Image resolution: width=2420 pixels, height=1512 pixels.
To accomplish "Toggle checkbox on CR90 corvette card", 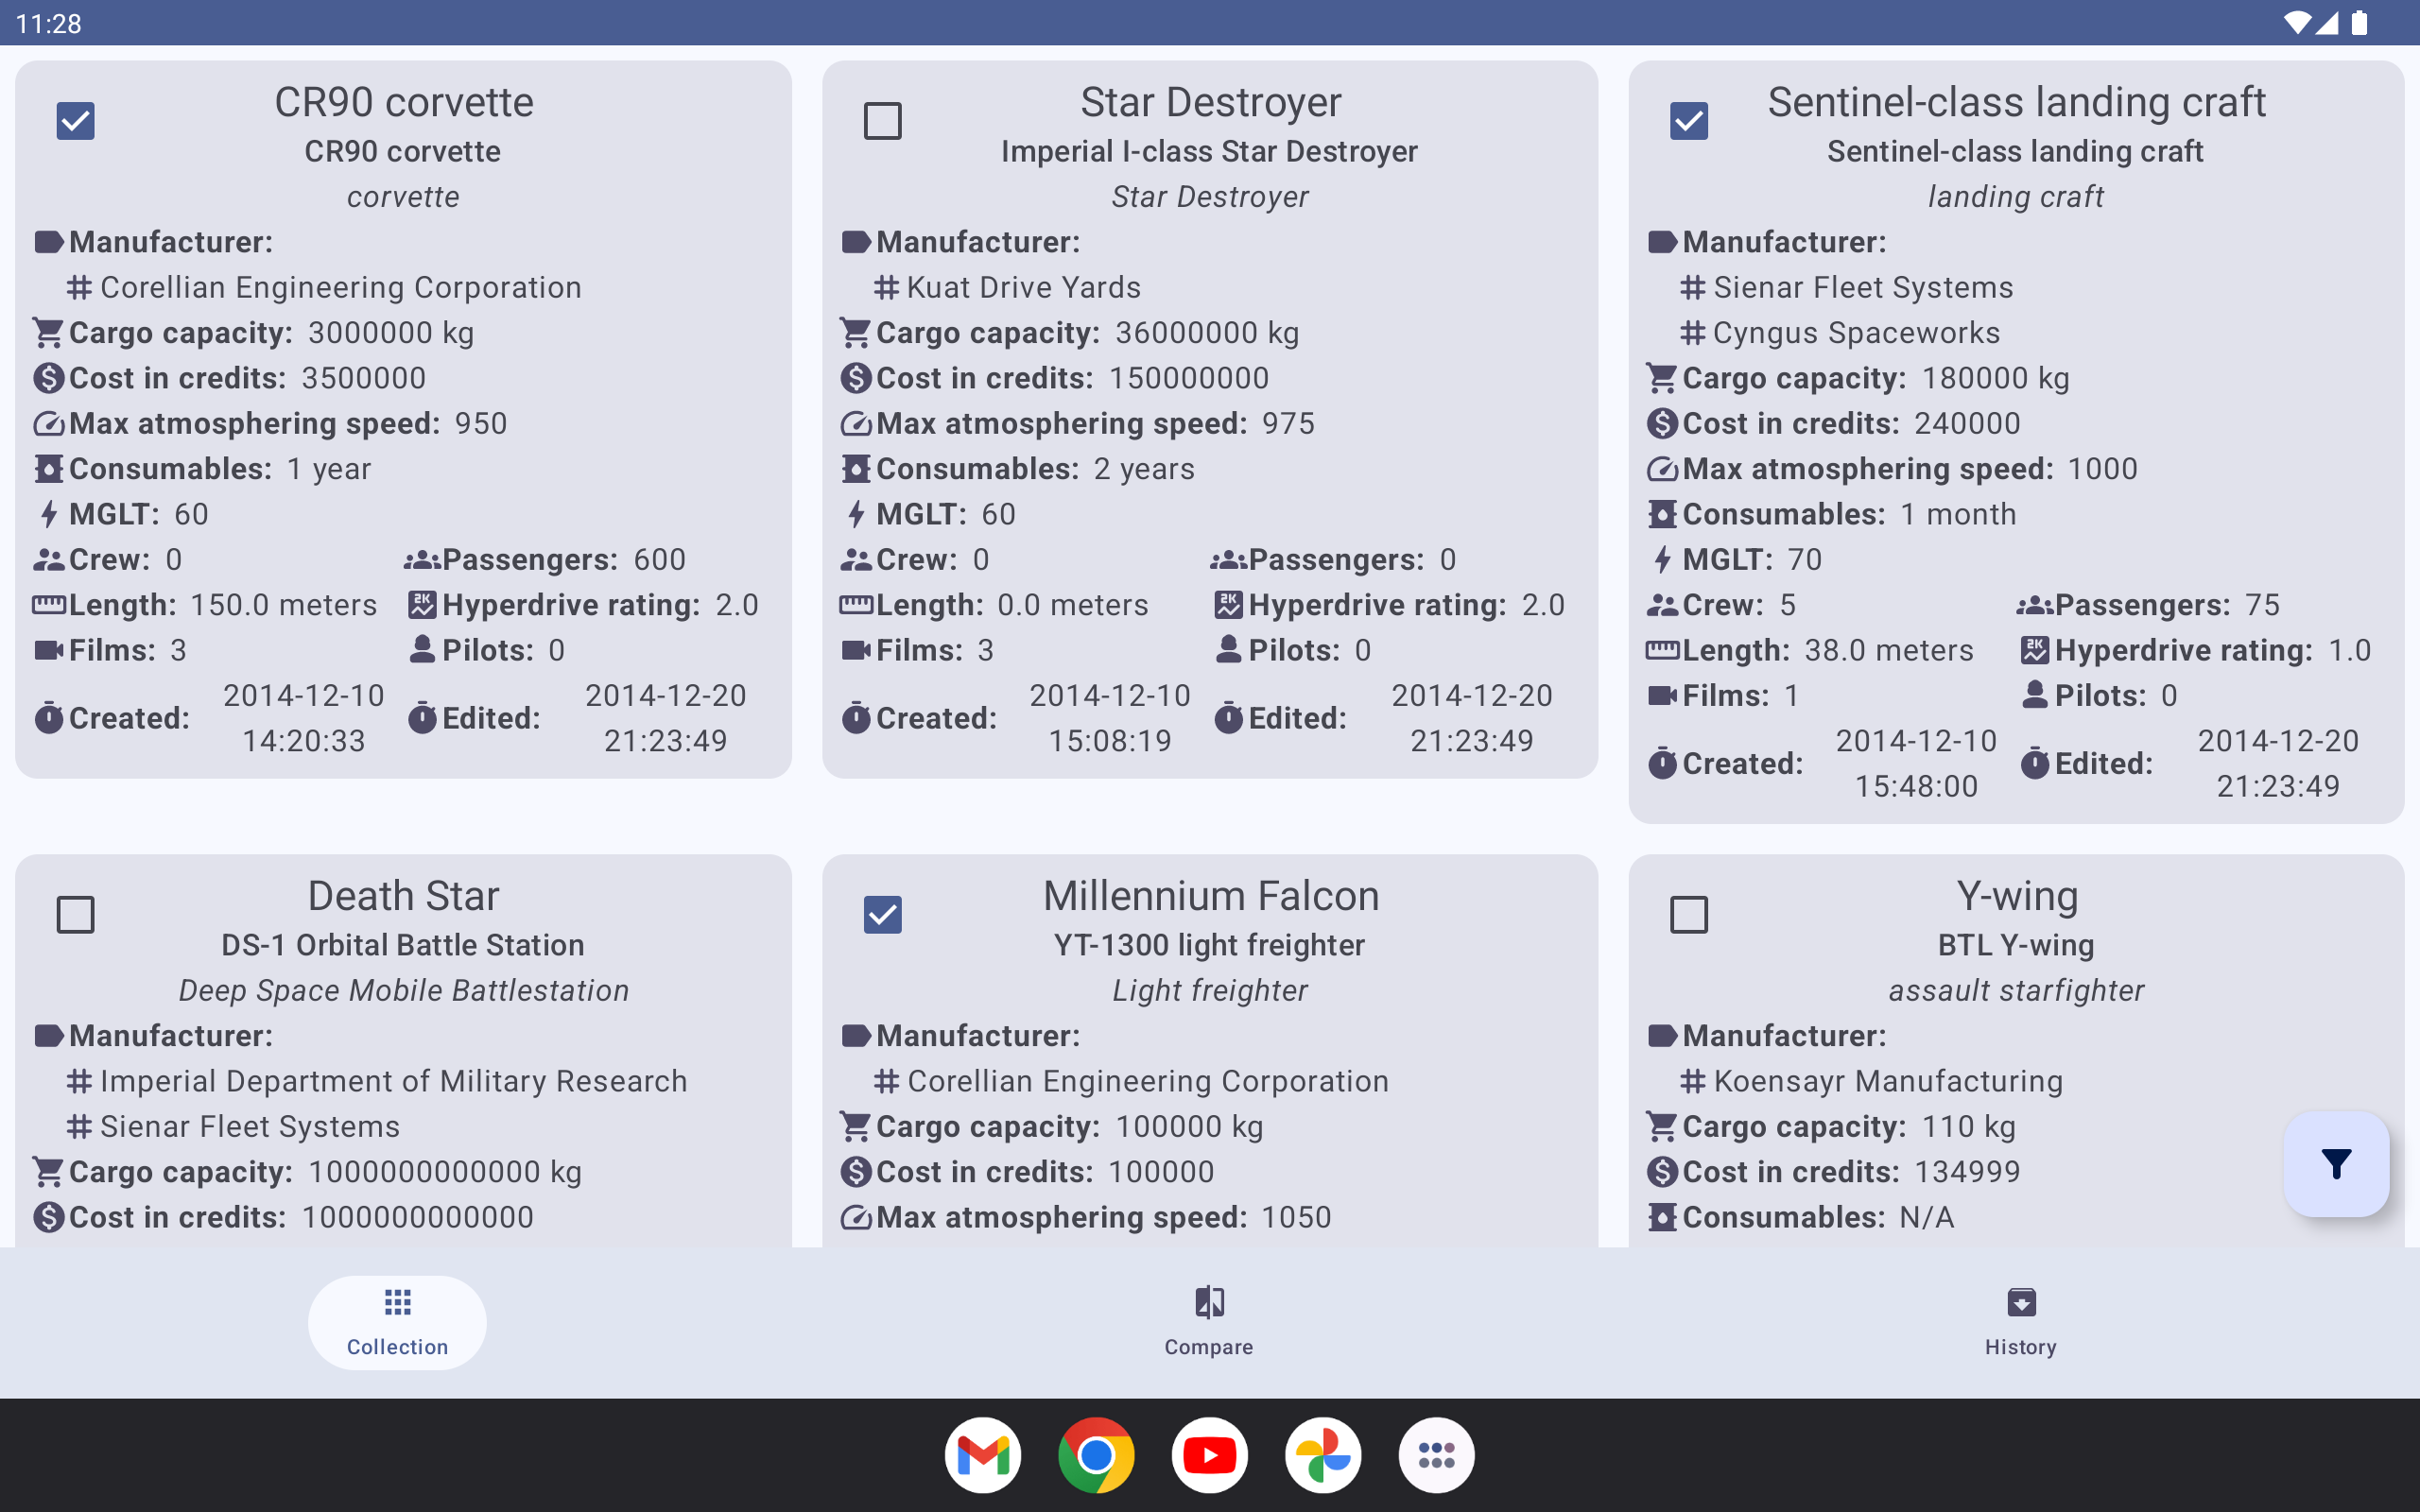I will pos(75,118).
